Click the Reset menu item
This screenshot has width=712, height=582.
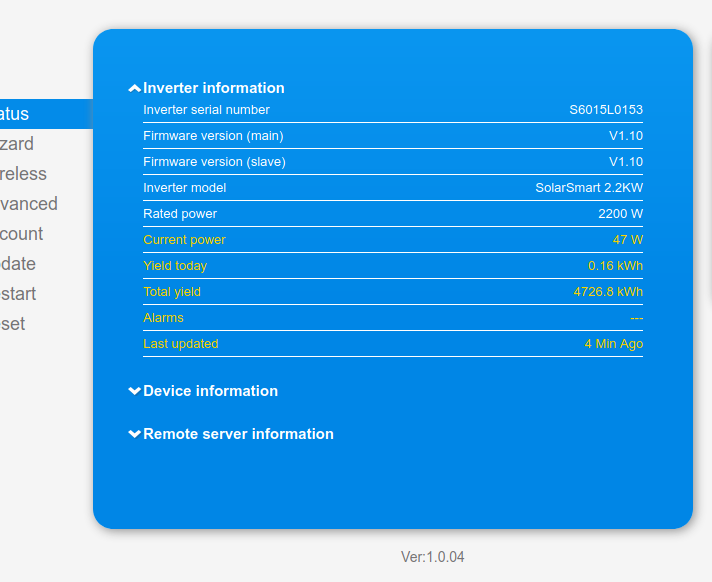[13, 324]
